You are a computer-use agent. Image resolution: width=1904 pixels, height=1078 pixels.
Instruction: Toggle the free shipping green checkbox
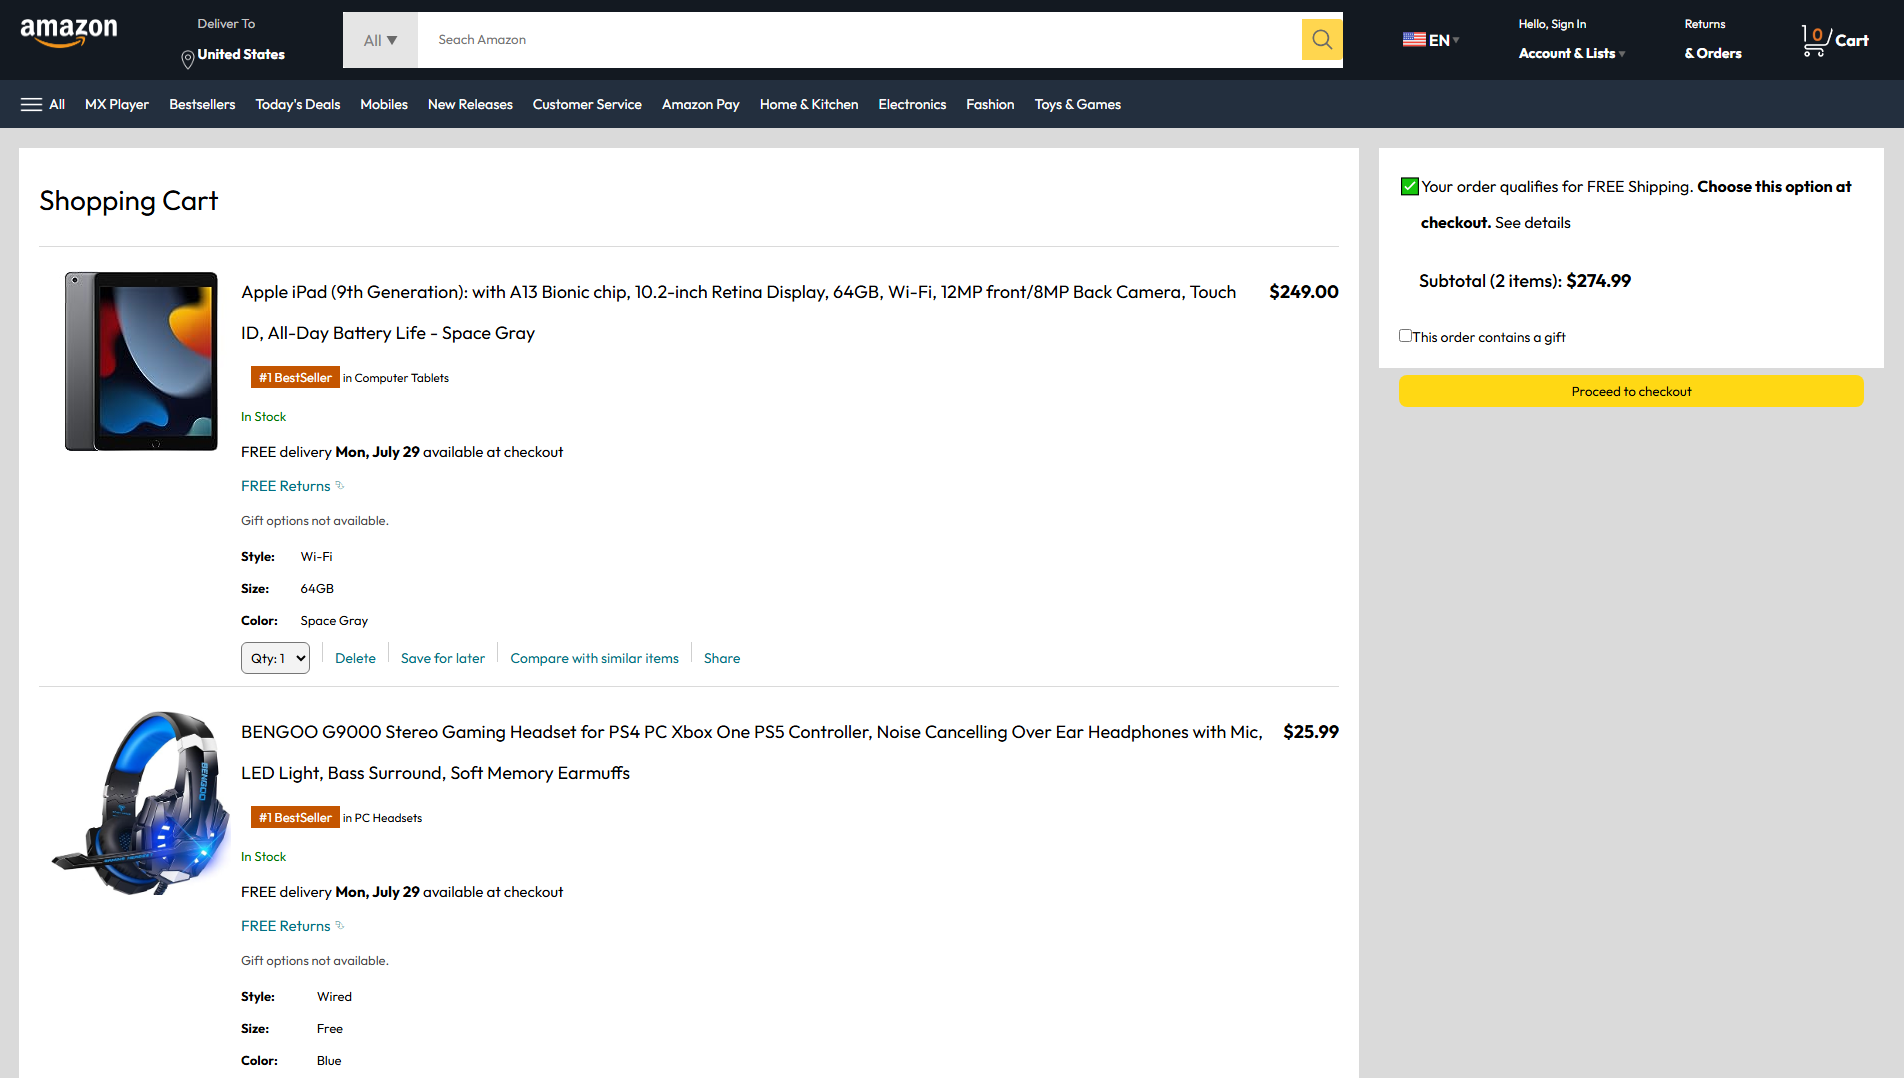pos(1409,186)
